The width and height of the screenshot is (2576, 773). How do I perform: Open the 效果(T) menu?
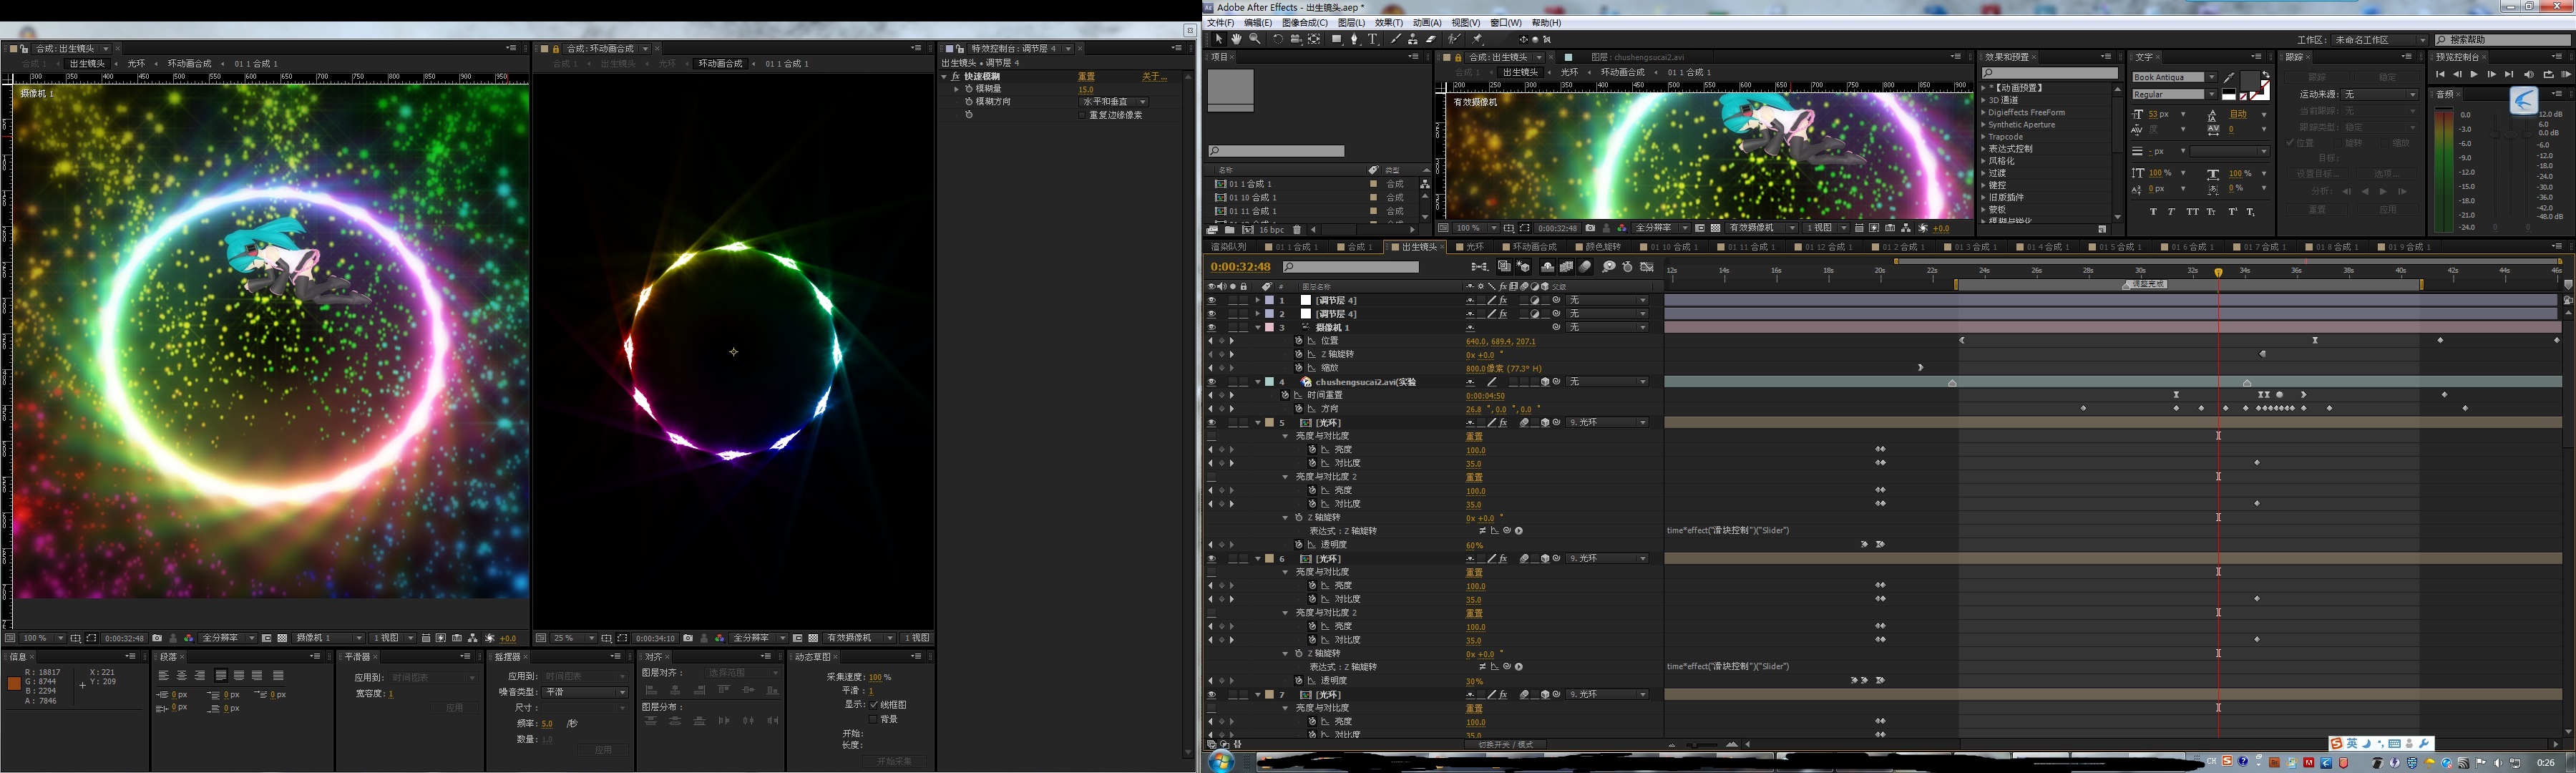coord(1388,23)
